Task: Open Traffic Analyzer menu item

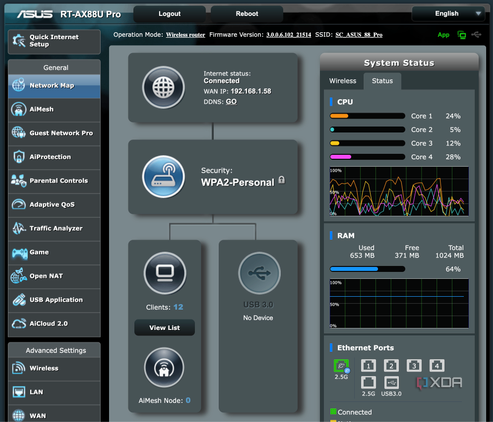Action: 54,229
